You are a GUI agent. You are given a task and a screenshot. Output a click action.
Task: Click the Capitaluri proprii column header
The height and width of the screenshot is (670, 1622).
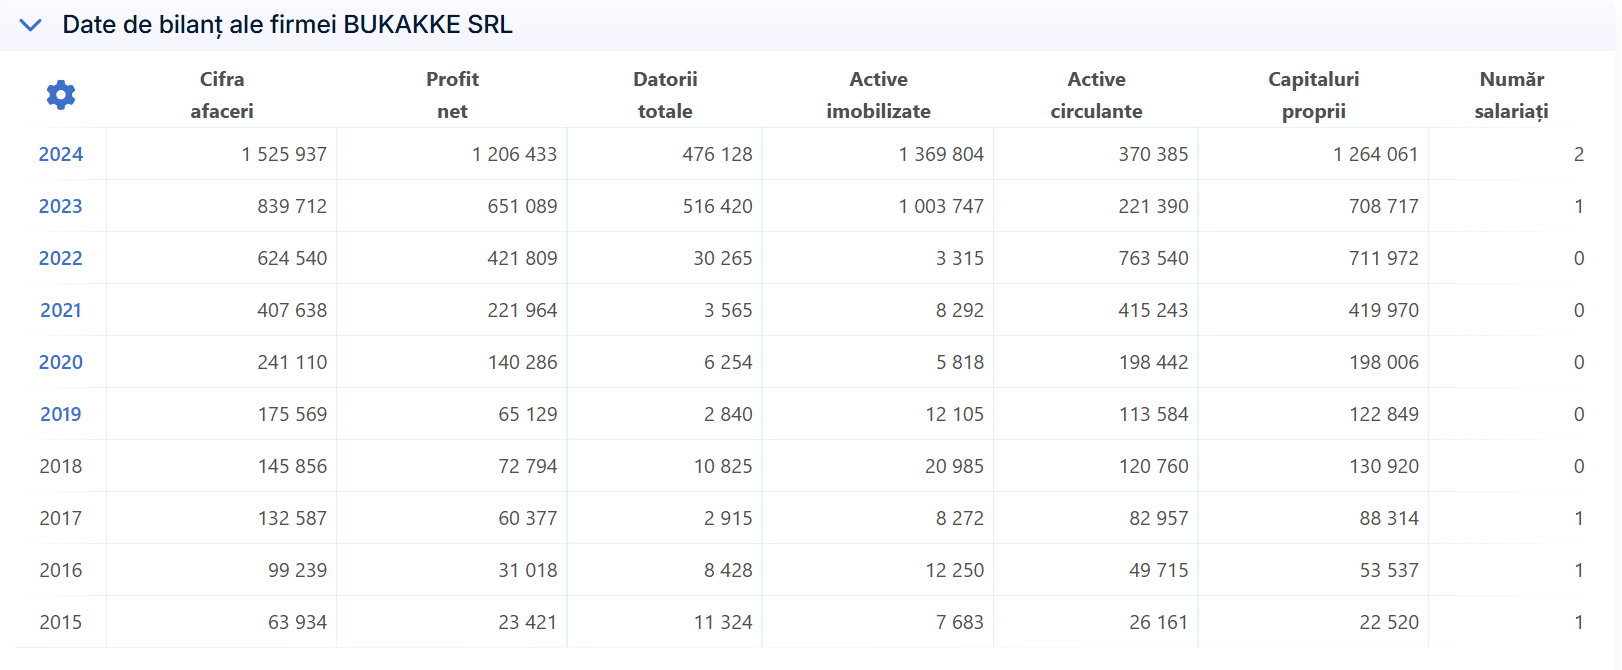pyautogui.click(x=1313, y=95)
